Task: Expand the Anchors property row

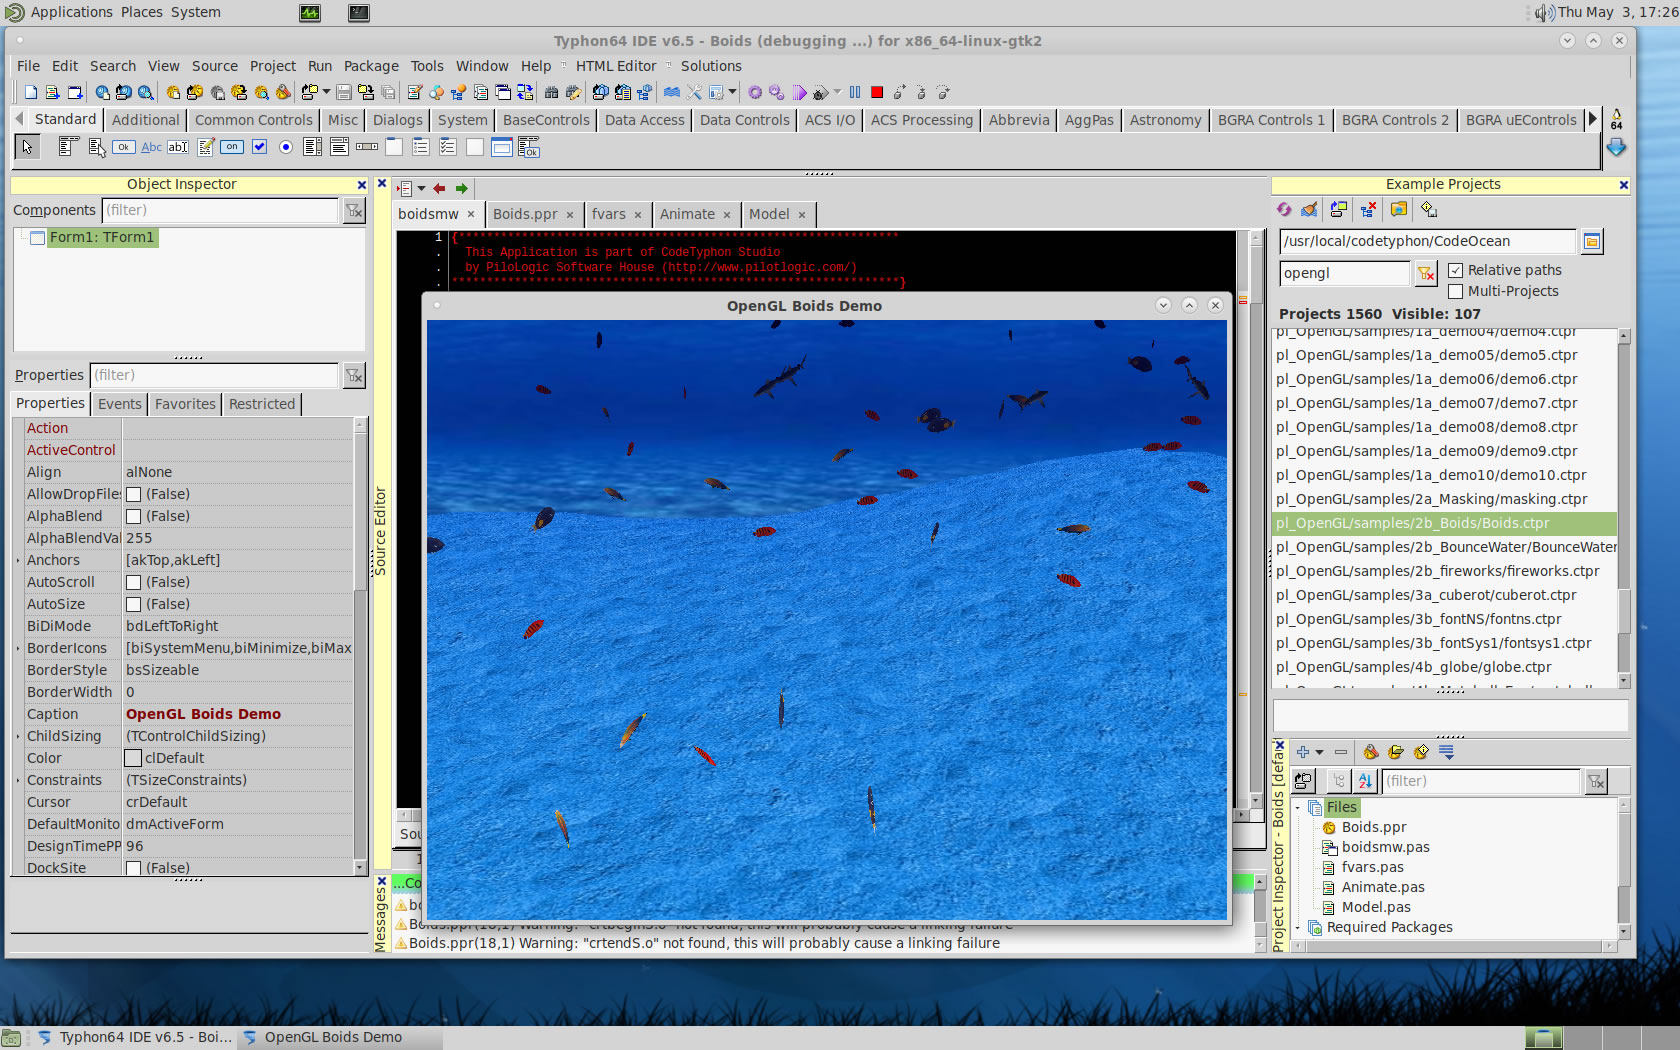Action: coord(18,560)
